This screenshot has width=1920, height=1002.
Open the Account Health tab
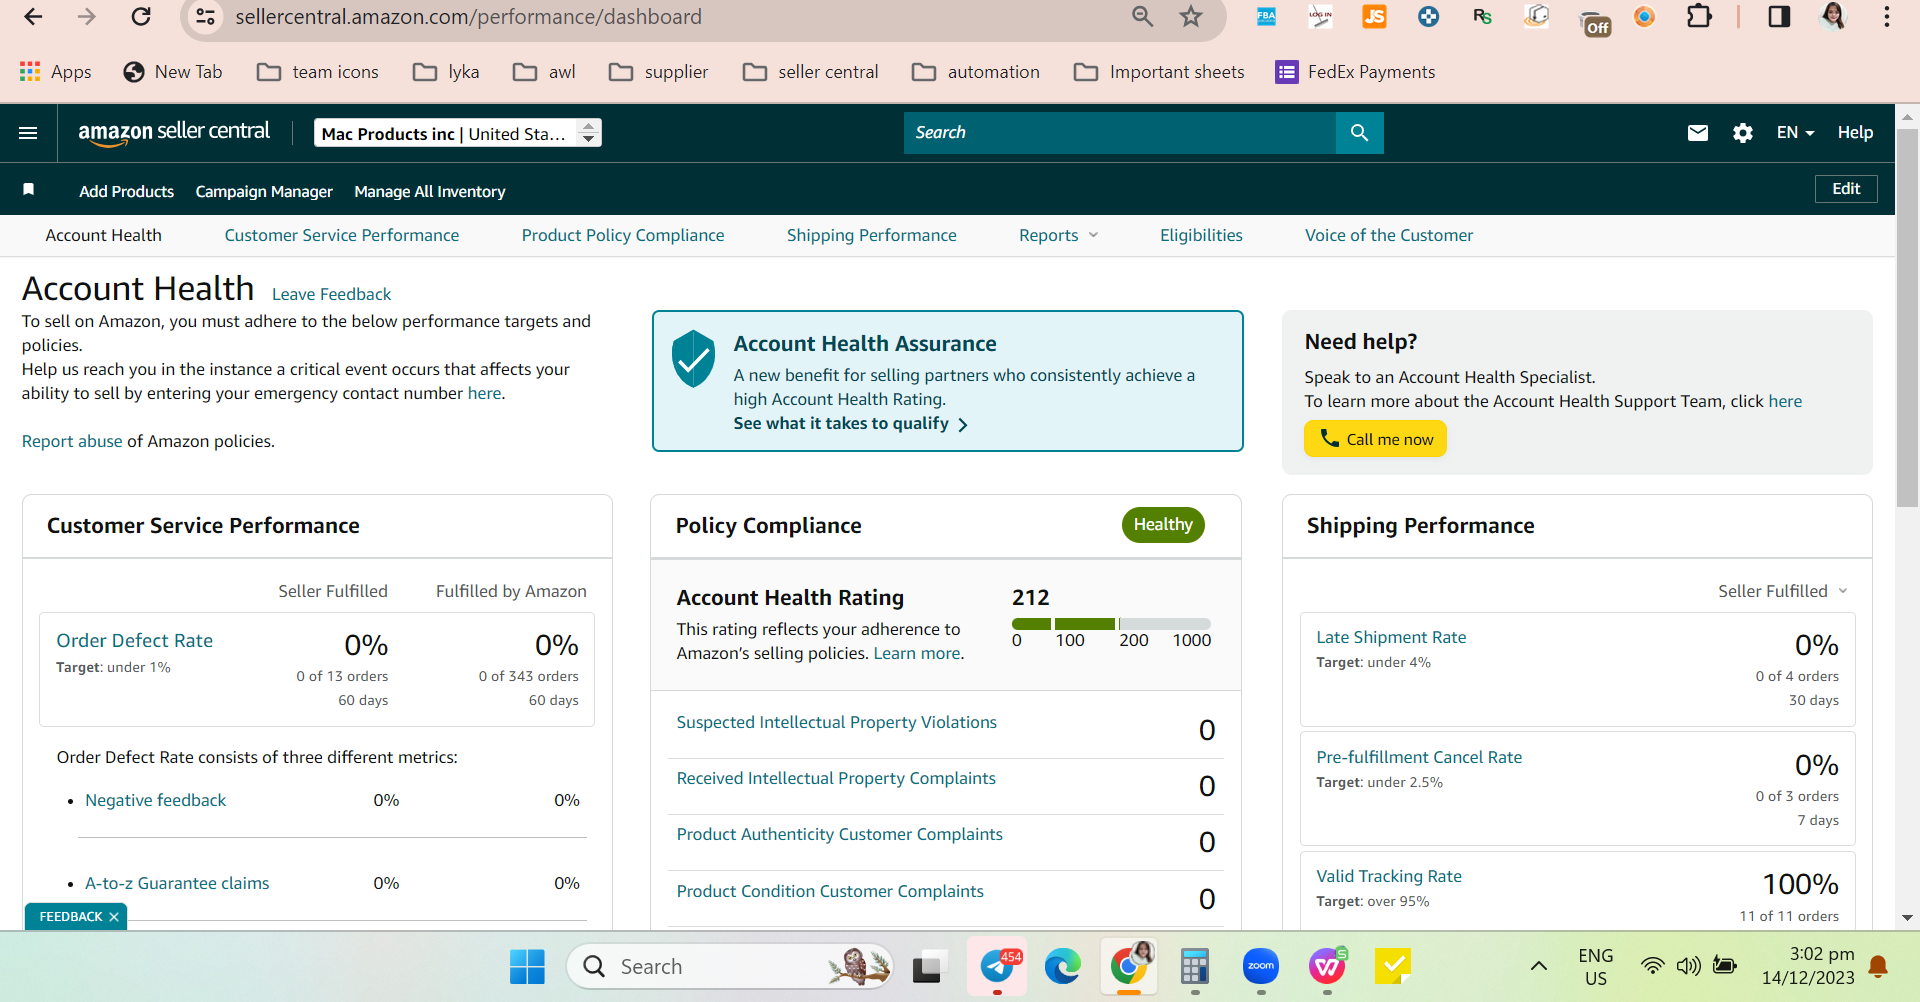pyautogui.click(x=103, y=236)
